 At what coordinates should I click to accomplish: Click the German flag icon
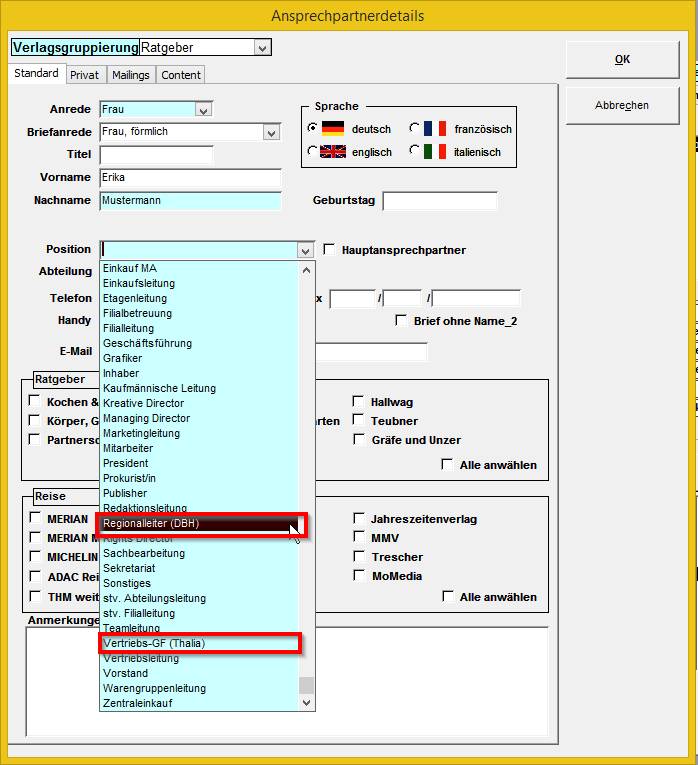333,129
